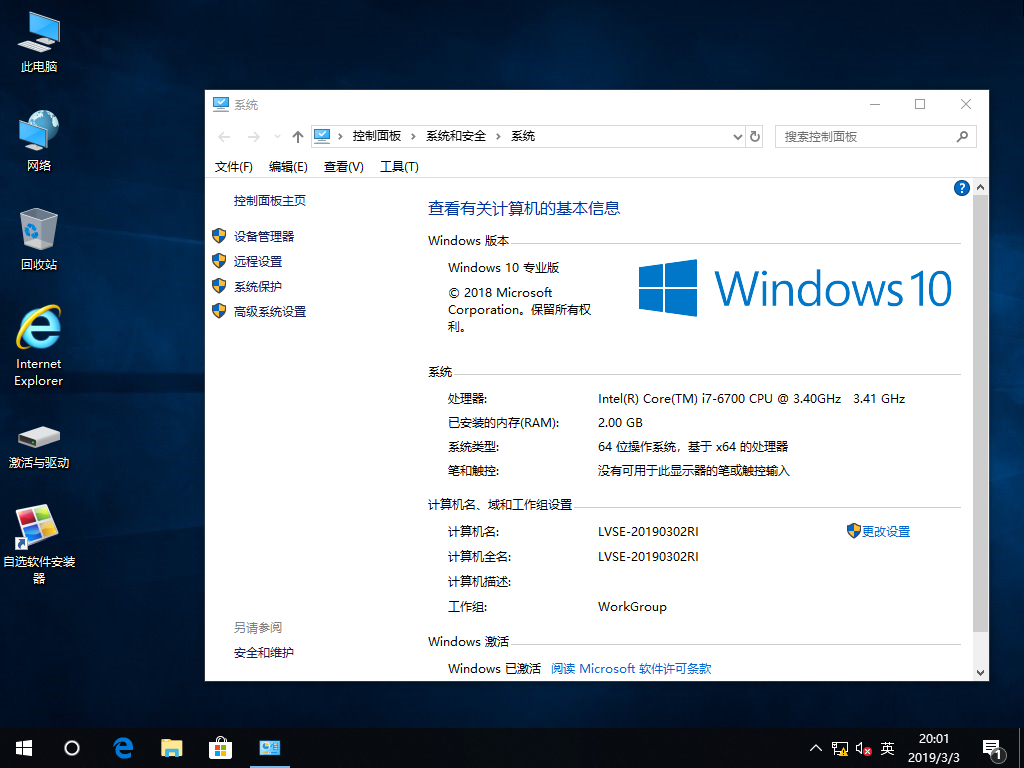Launch Microsoft Edge from the taskbar
This screenshot has width=1024, height=768.
[122, 747]
